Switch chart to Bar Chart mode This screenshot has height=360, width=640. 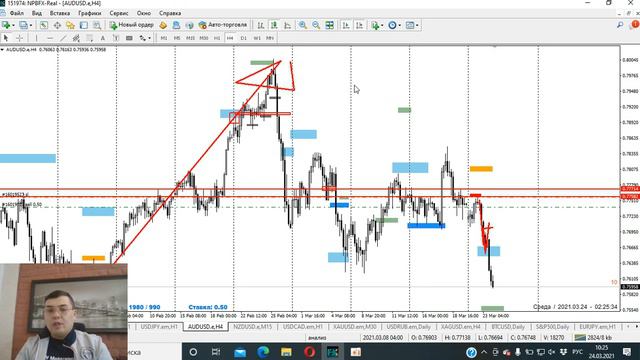260,25
